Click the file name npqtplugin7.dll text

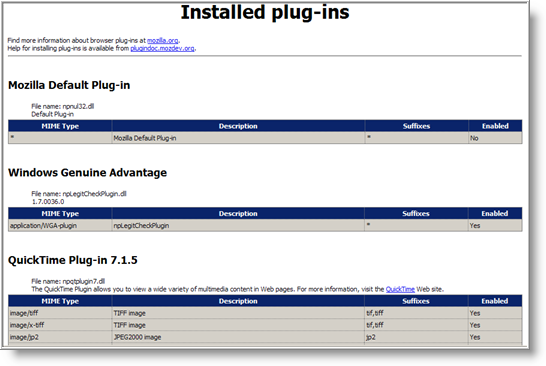click(x=68, y=281)
